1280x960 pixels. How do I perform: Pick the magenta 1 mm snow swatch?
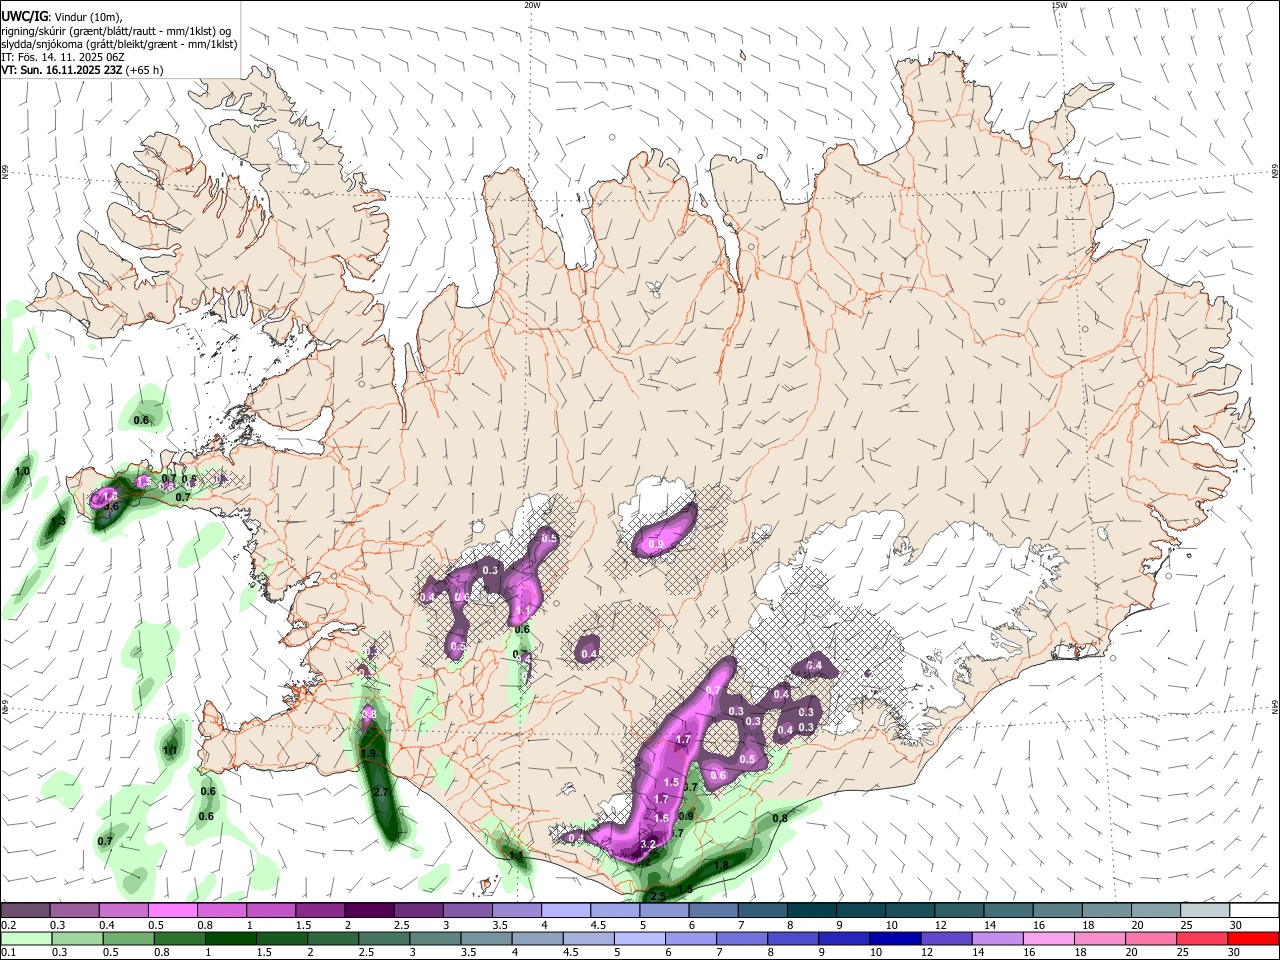point(270,911)
